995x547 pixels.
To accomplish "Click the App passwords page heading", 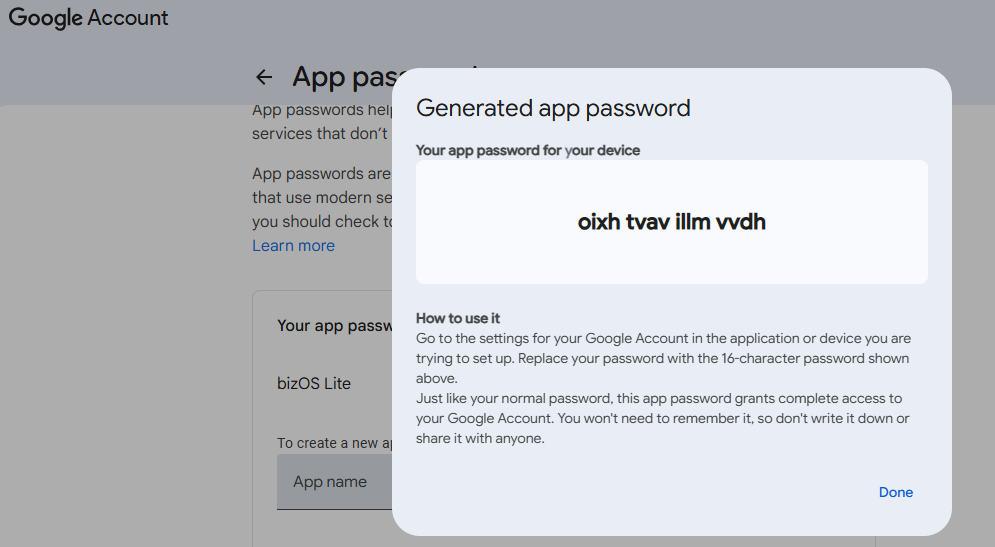I will point(340,77).
